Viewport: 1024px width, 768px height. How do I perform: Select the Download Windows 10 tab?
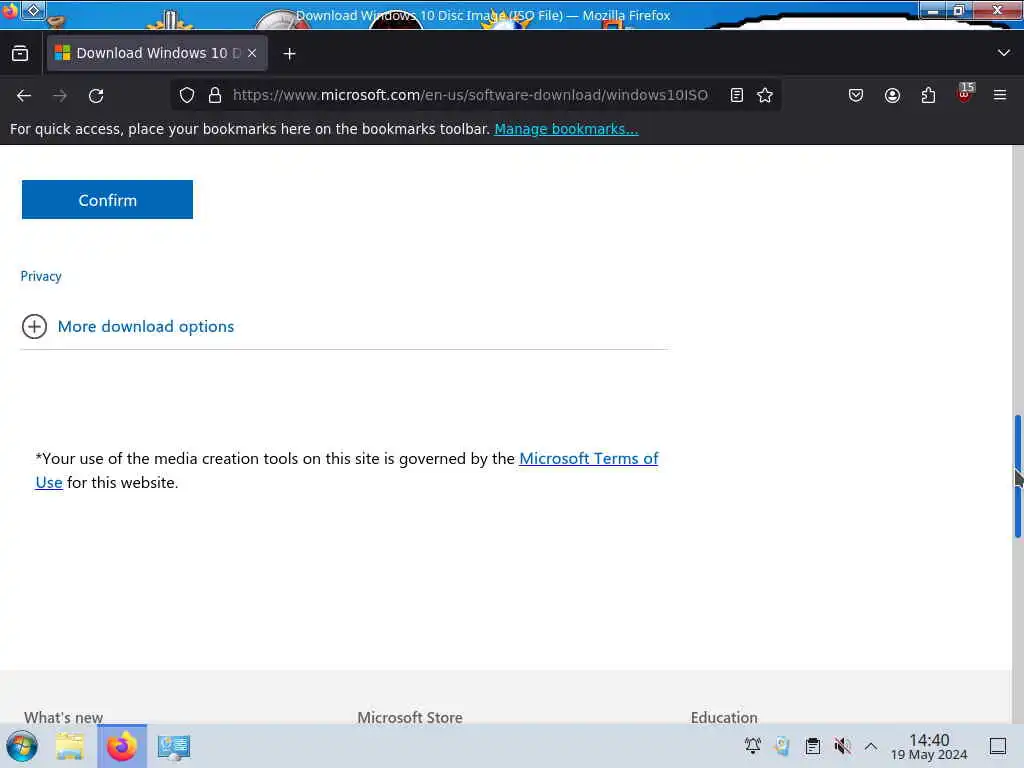(x=157, y=53)
